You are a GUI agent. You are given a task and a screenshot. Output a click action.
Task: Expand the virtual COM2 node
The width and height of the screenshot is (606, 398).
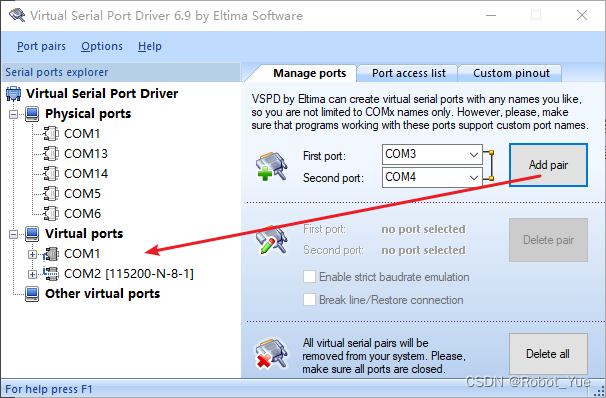point(32,274)
